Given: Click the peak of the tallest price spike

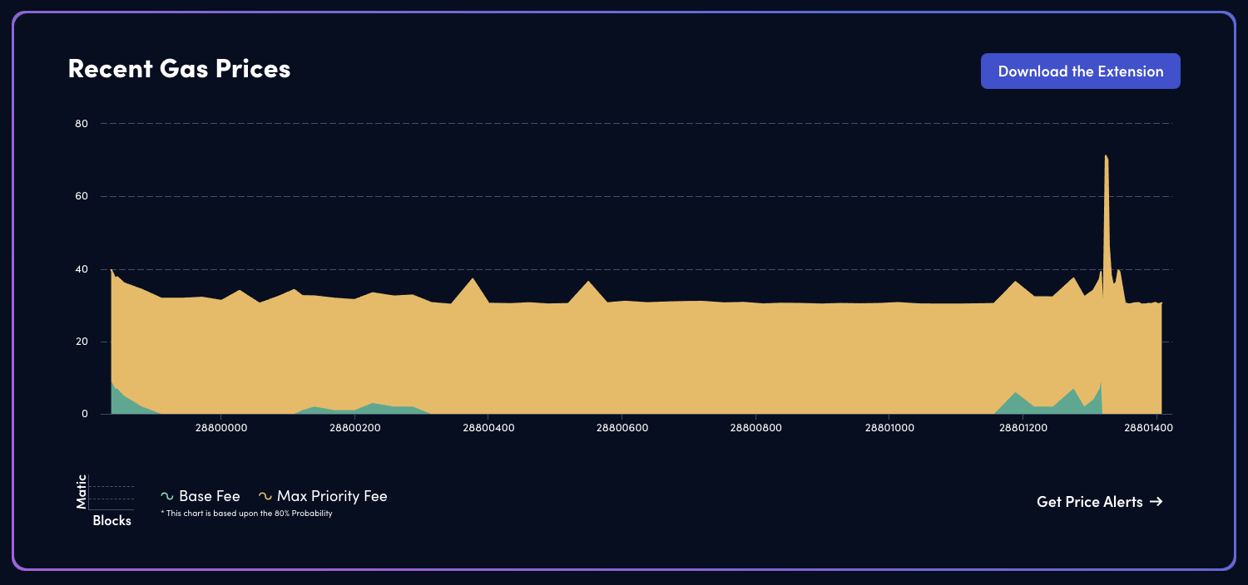Looking at the screenshot, I should (1105, 156).
